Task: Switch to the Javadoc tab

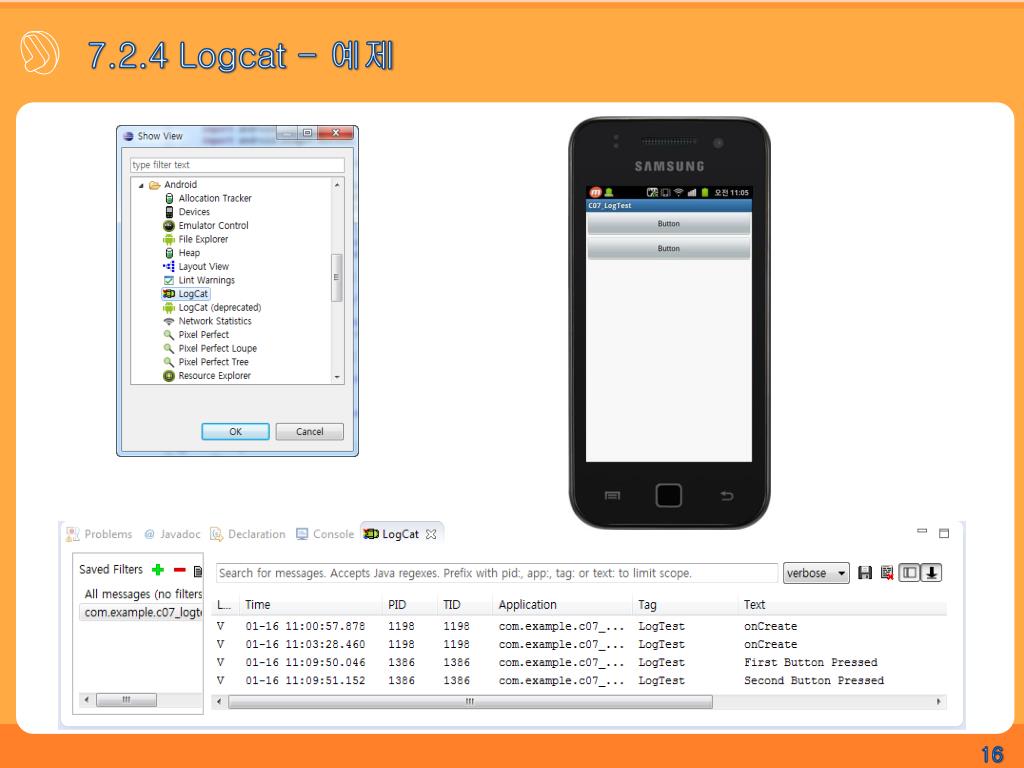Action: (x=172, y=534)
